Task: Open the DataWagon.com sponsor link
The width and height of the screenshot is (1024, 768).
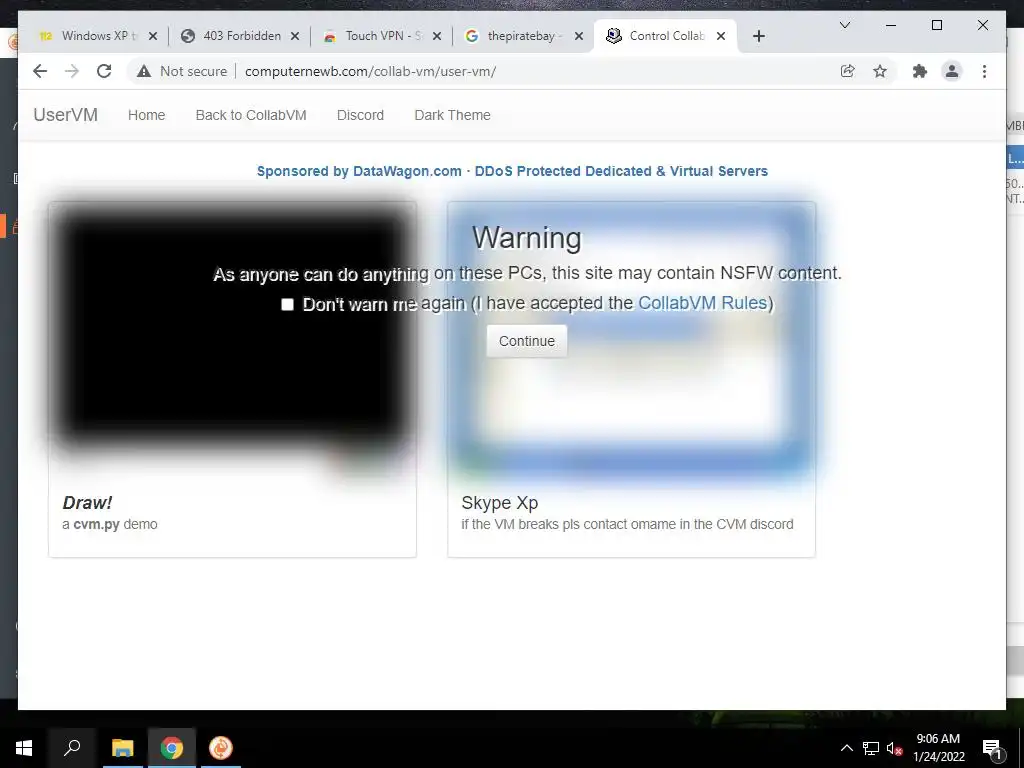Action: (x=512, y=171)
